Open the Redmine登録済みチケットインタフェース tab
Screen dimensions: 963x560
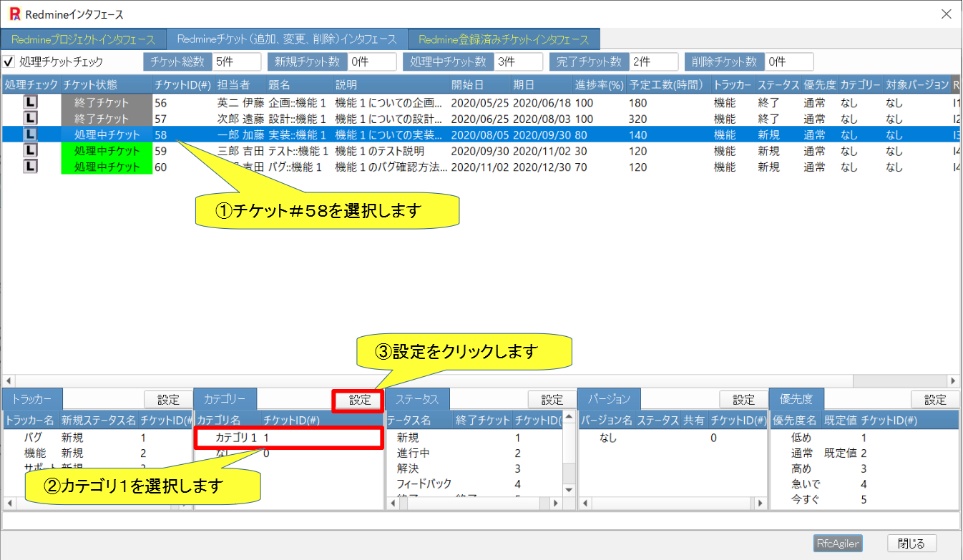point(504,39)
